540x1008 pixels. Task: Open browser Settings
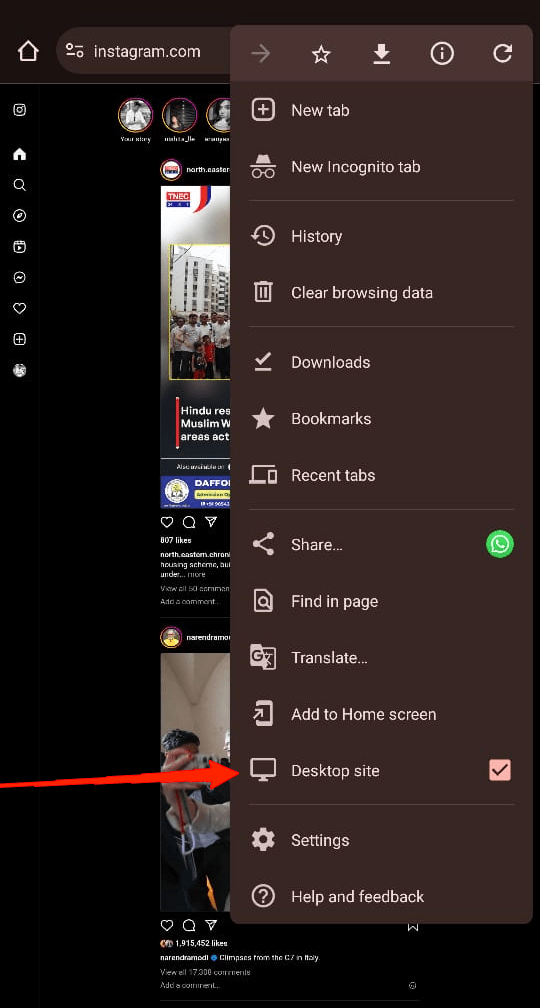(381, 840)
